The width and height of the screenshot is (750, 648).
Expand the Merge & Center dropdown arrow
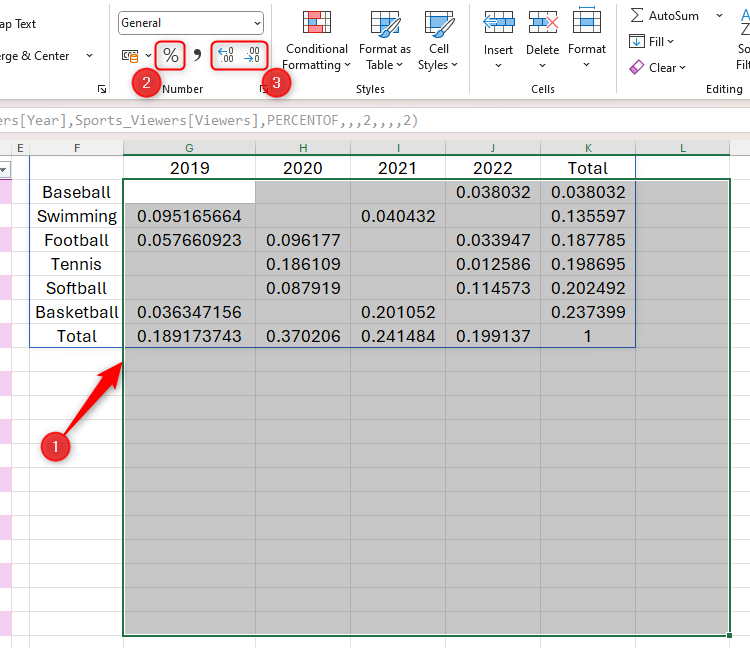coord(89,56)
